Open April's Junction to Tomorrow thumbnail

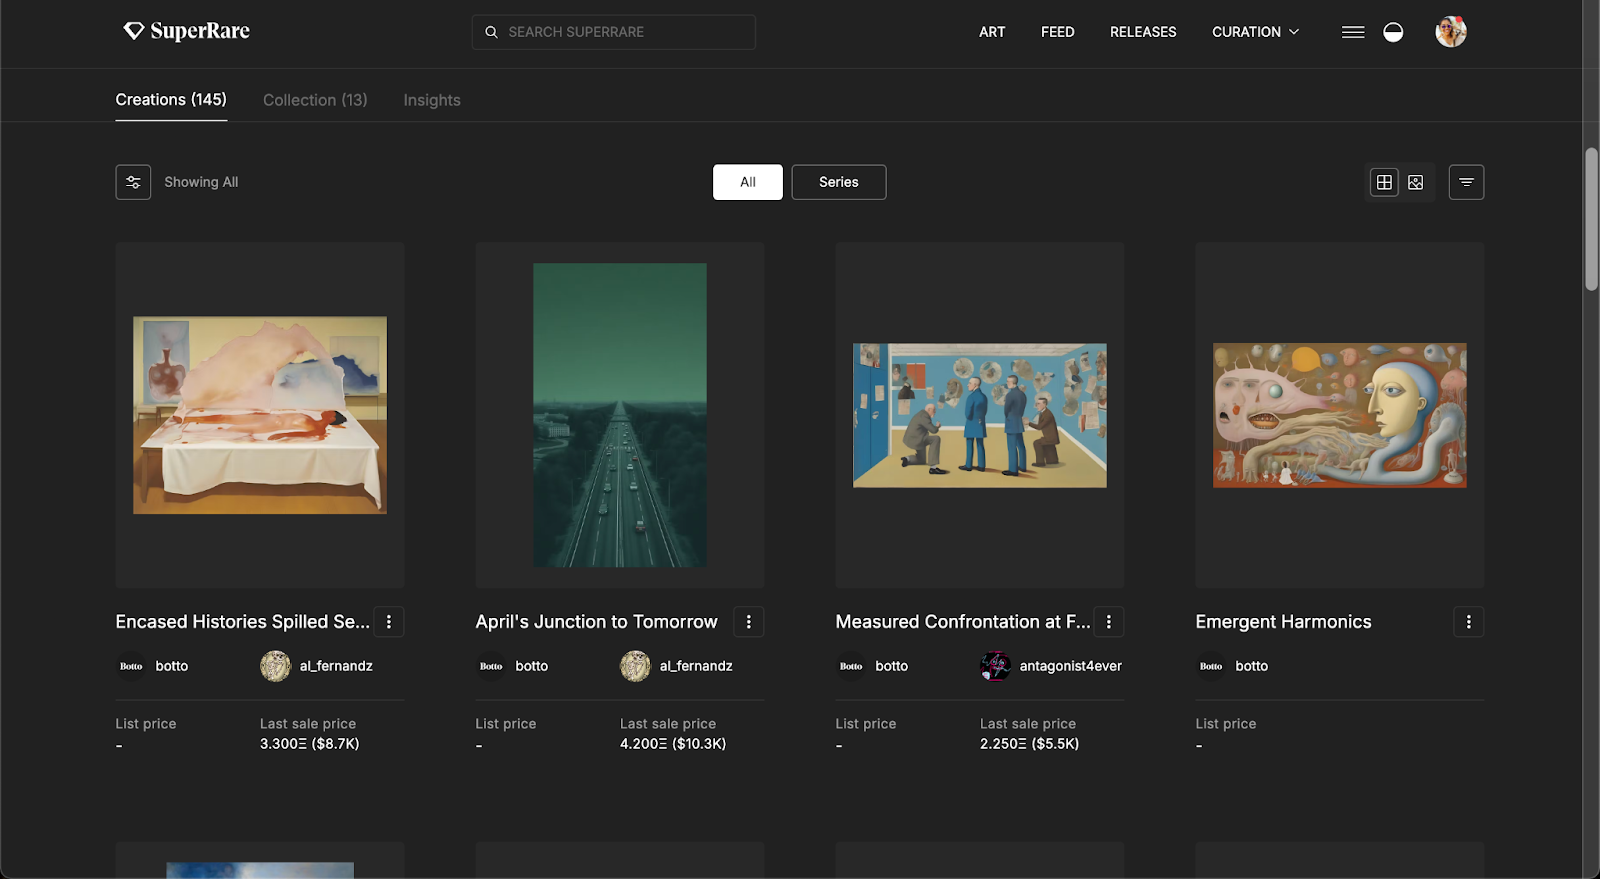pos(620,415)
